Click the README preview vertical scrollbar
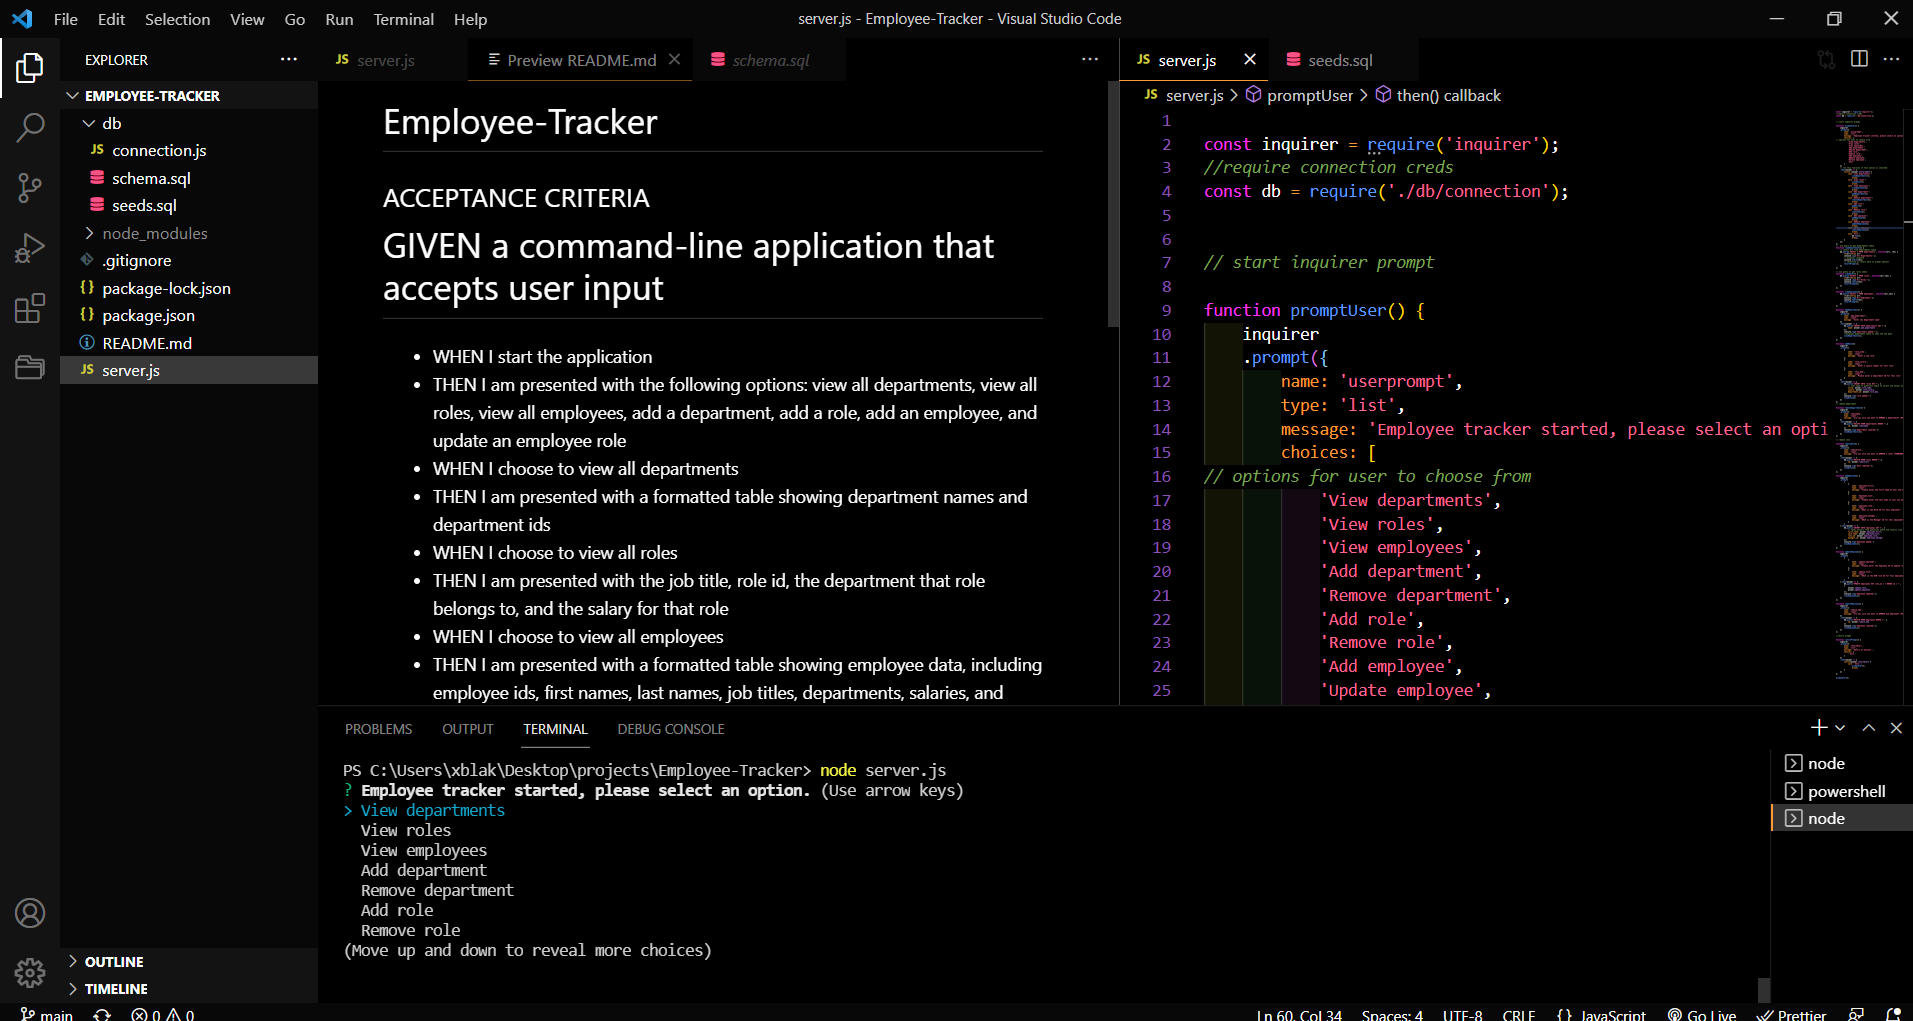This screenshot has width=1913, height=1021. pos(1113,205)
